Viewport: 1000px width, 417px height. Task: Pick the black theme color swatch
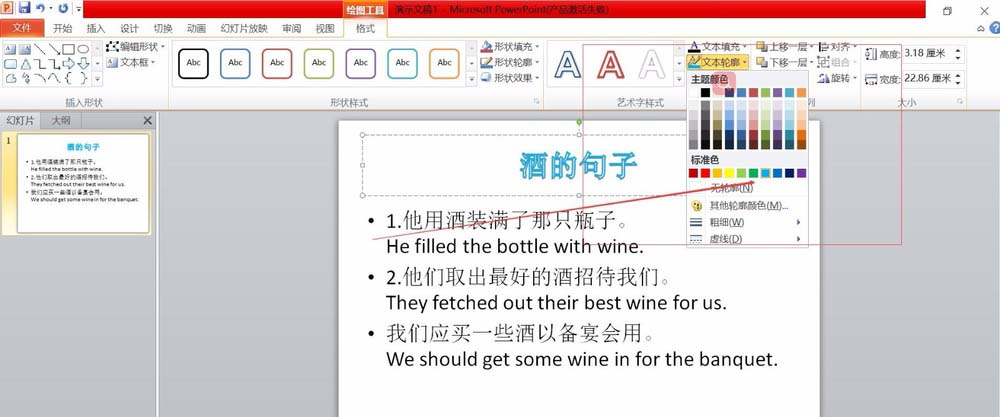tap(705, 92)
